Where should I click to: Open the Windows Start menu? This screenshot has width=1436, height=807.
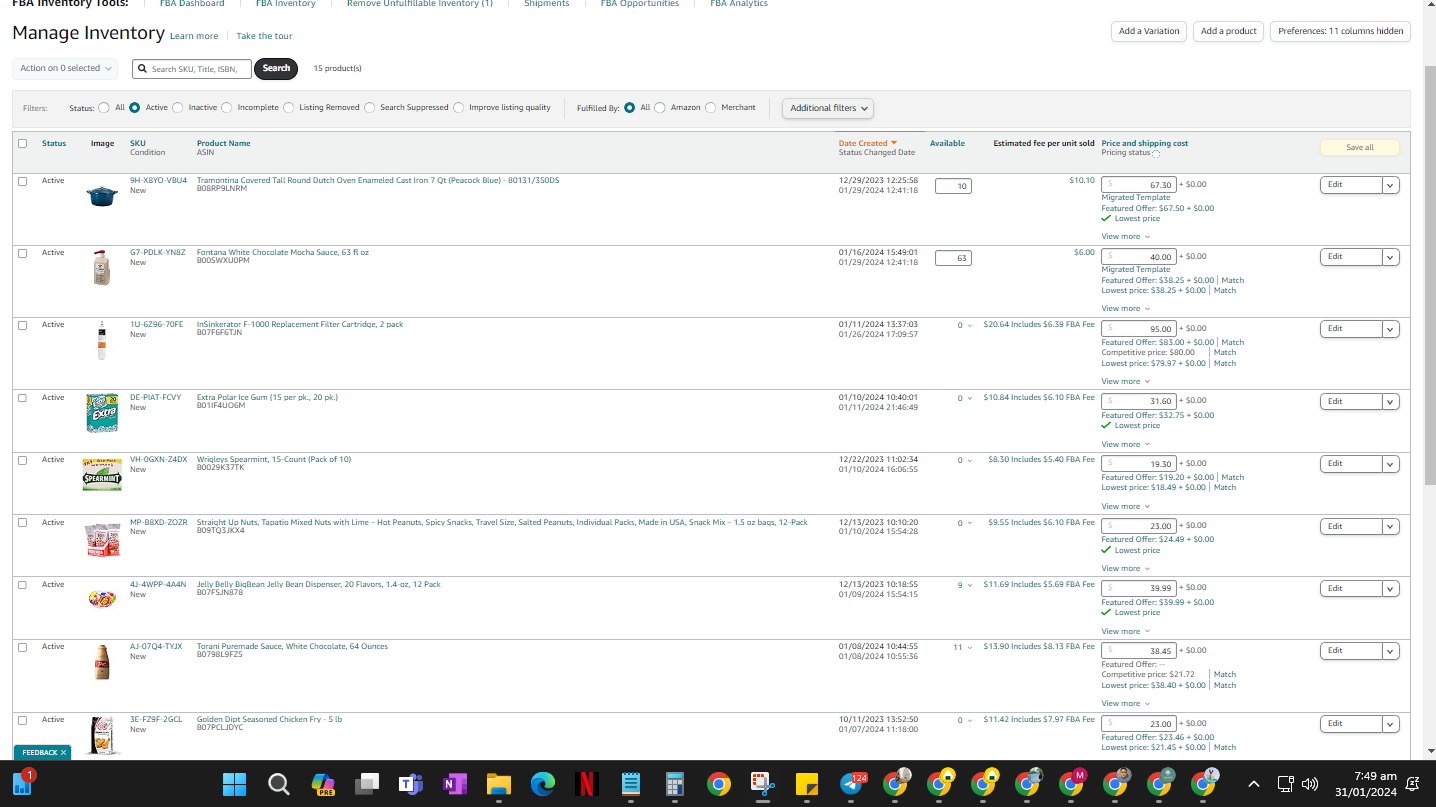click(x=235, y=784)
